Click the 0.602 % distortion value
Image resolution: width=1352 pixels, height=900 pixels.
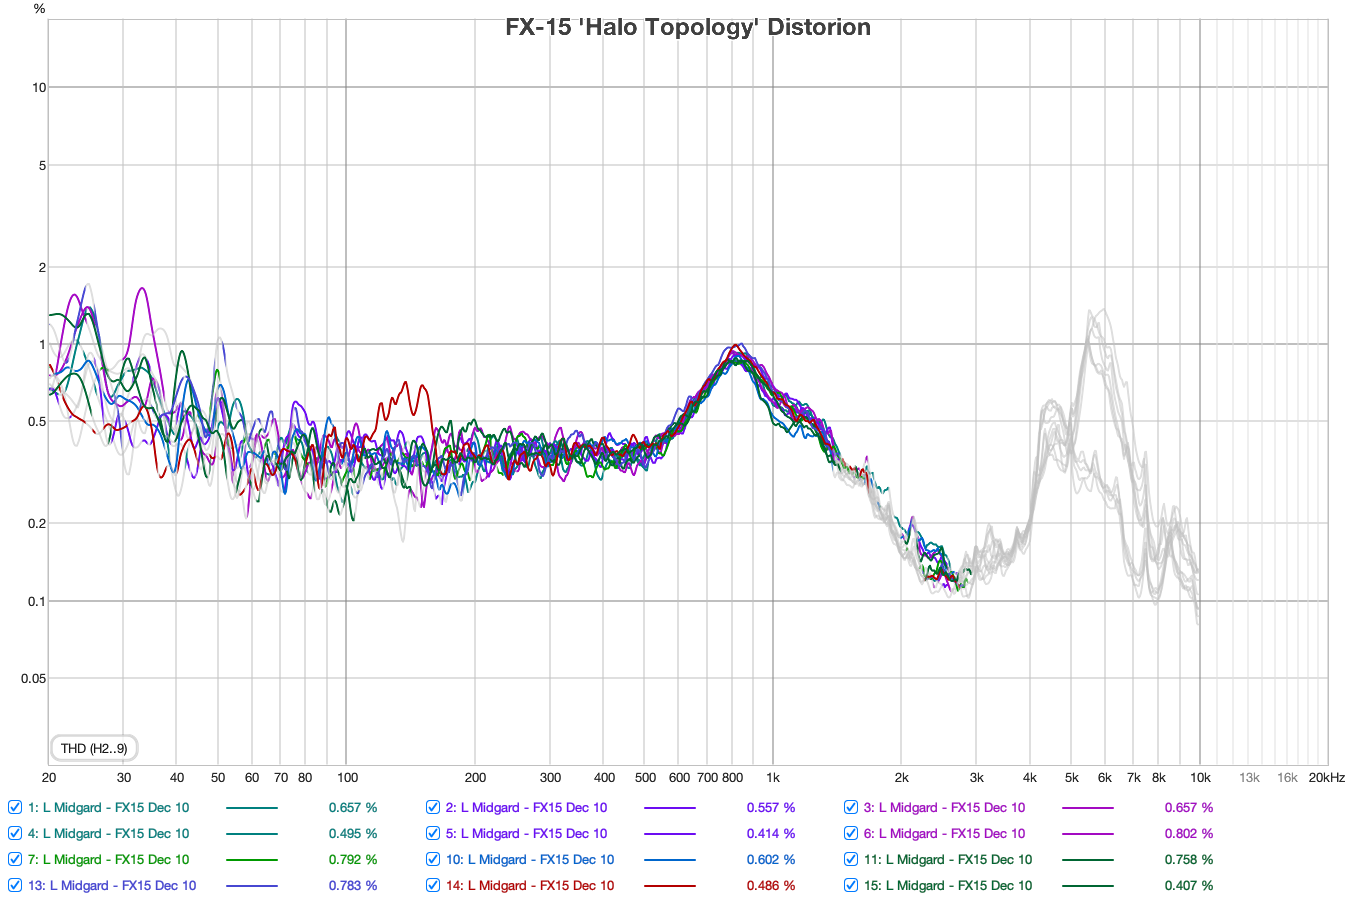tap(771, 859)
